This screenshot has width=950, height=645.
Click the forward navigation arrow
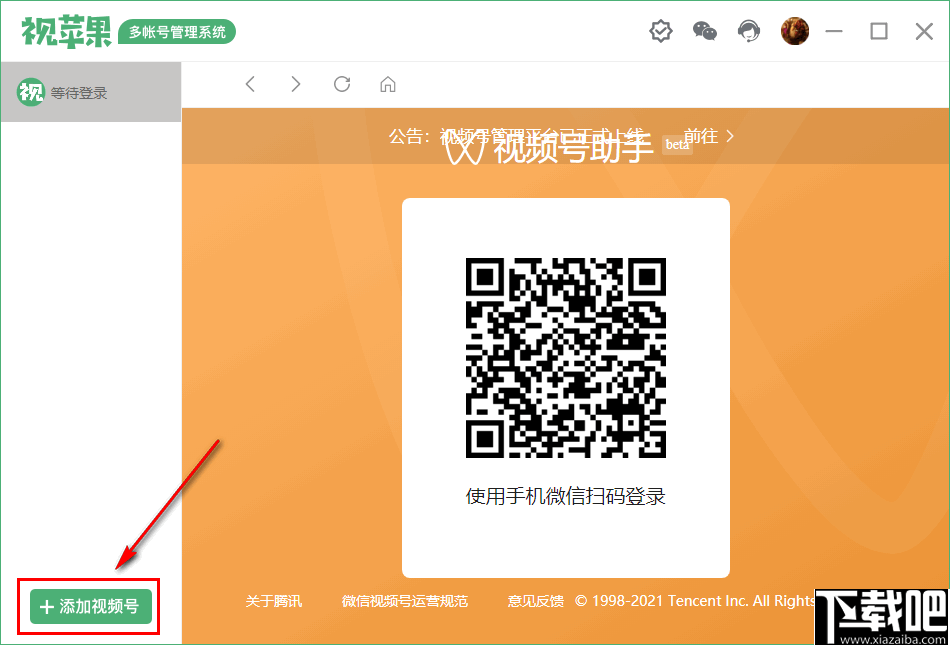295,84
